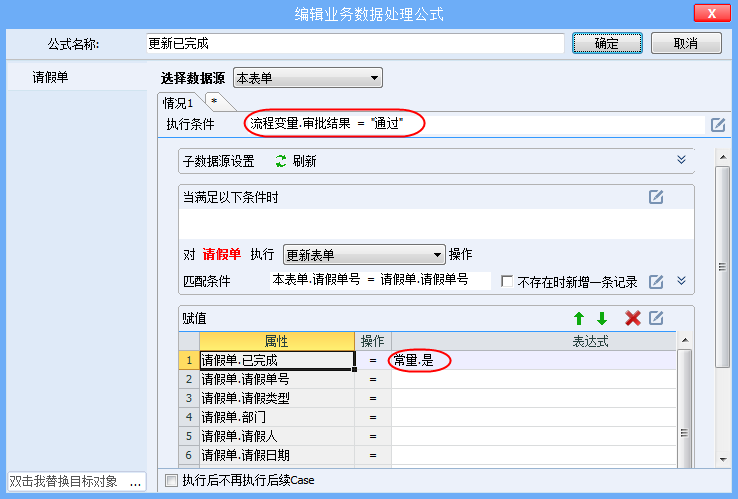Click row number 1 header
This screenshot has height=499, width=738.
coord(189,361)
